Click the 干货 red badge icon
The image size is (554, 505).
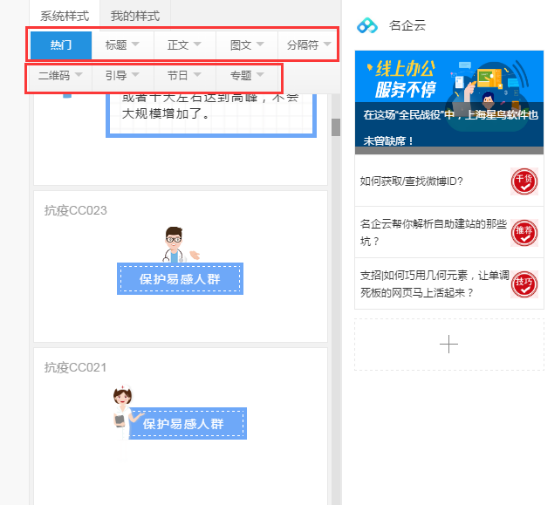point(524,181)
